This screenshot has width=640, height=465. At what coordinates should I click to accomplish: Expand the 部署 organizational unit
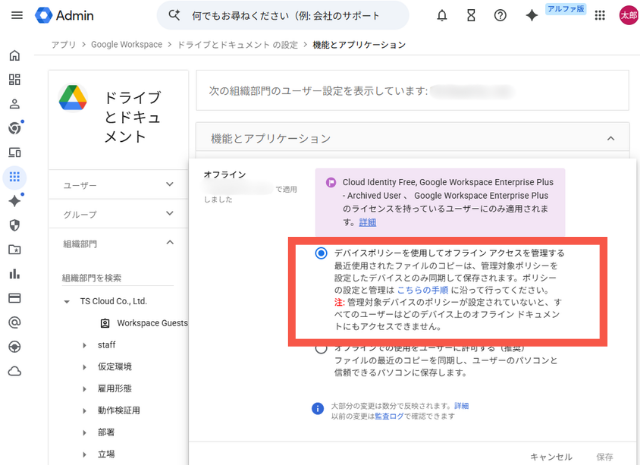point(84,432)
